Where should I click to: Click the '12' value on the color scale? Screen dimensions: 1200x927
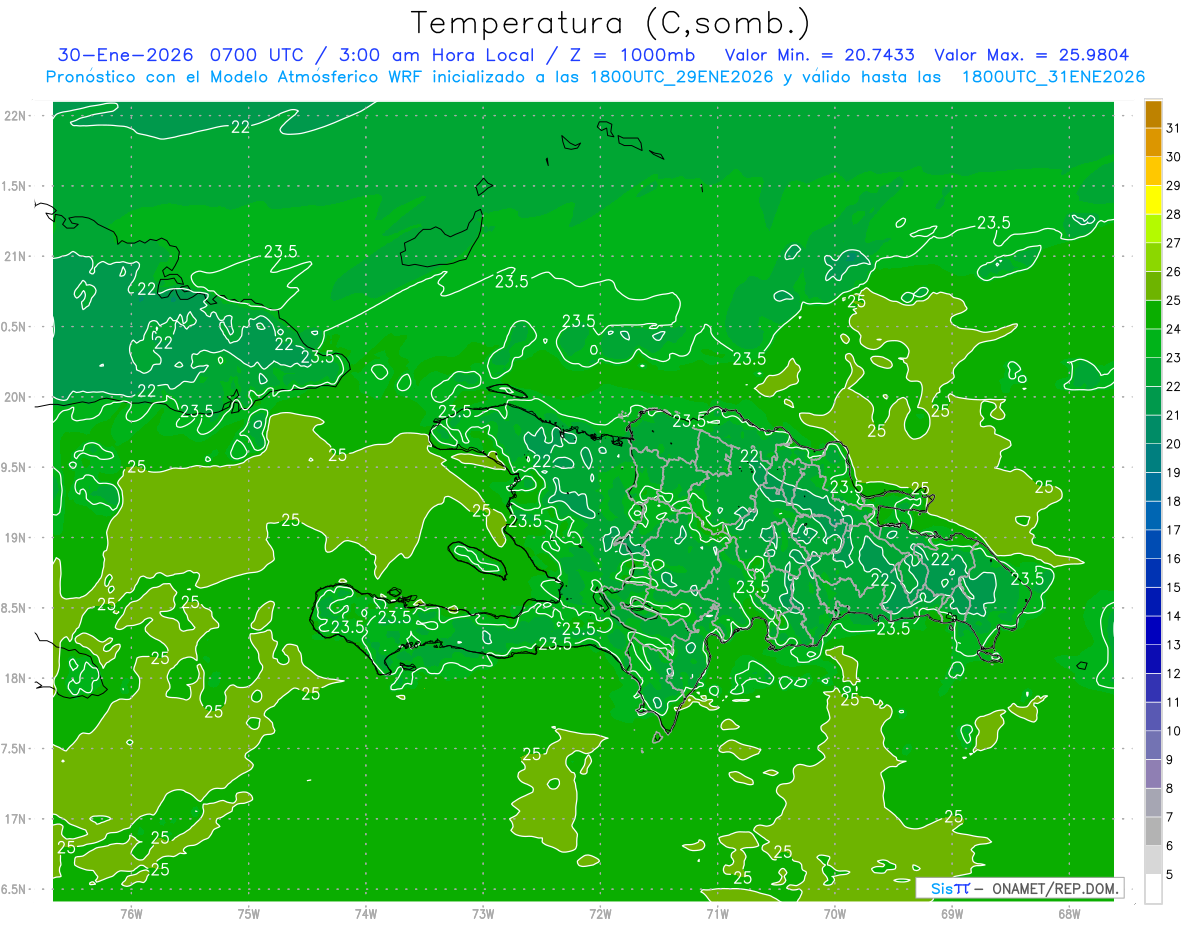point(1174,674)
